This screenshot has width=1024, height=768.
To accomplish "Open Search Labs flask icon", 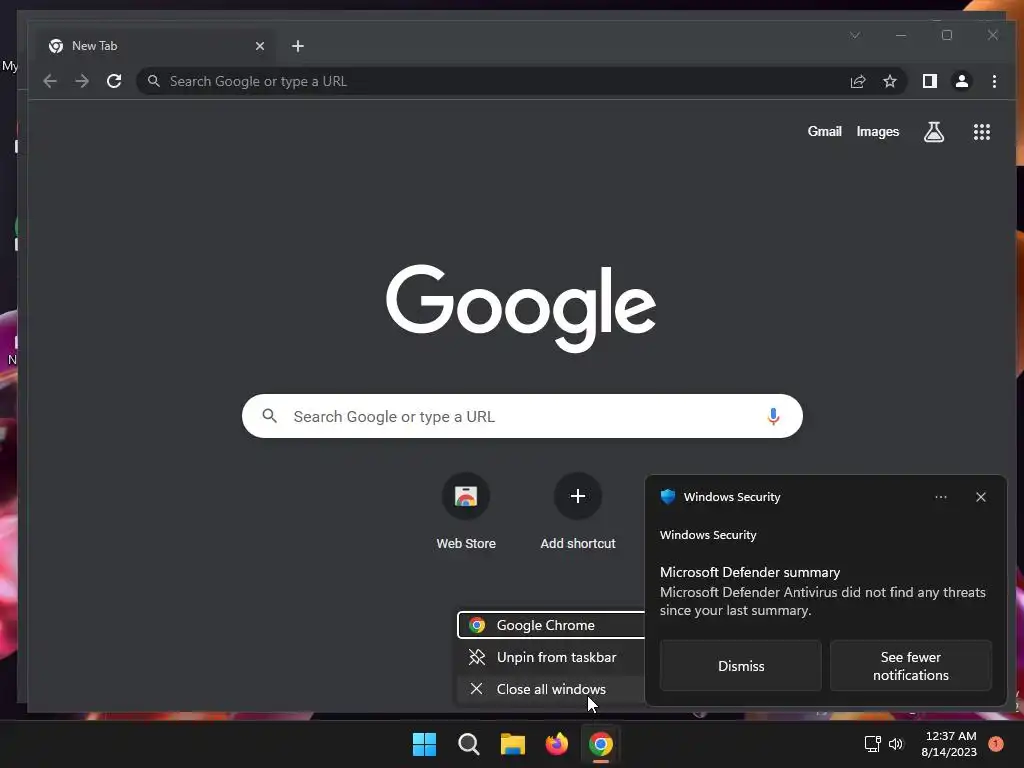I will point(934,132).
